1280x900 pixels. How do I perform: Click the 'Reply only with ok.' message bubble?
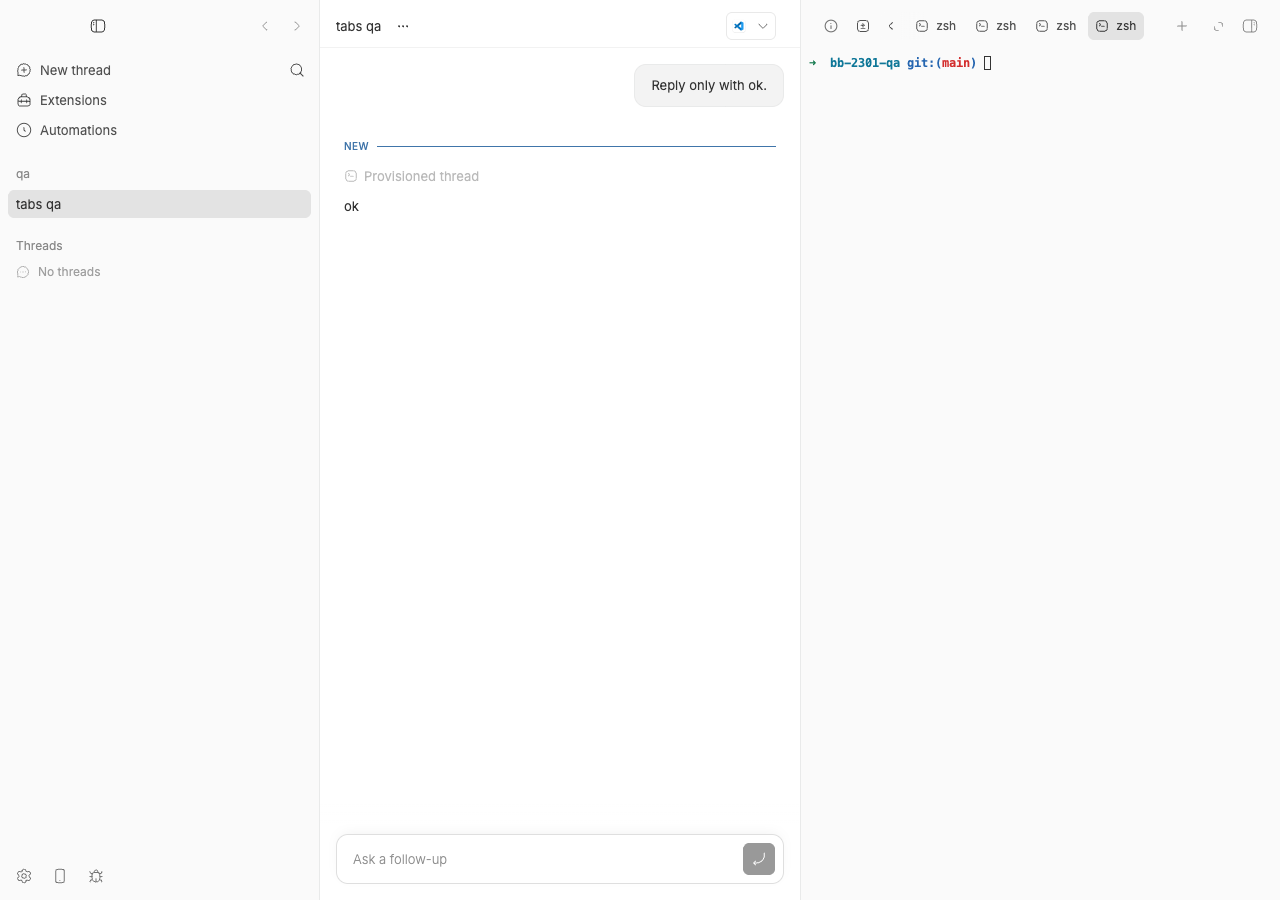point(709,86)
